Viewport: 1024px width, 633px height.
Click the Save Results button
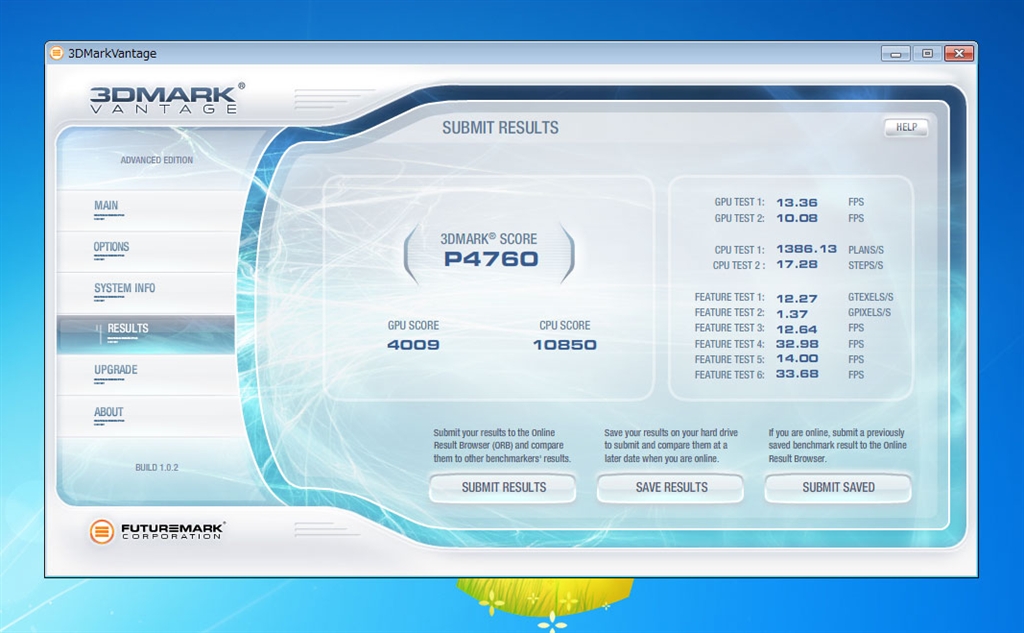coord(671,487)
